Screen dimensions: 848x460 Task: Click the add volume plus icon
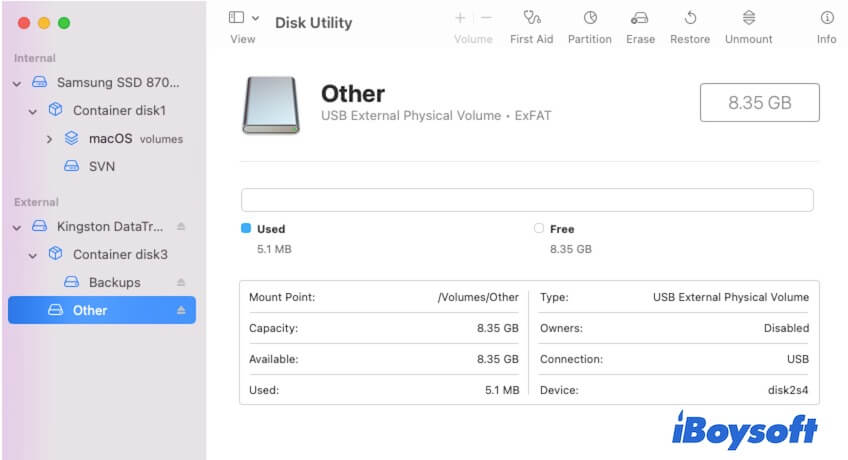pyautogui.click(x=460, y=18)
